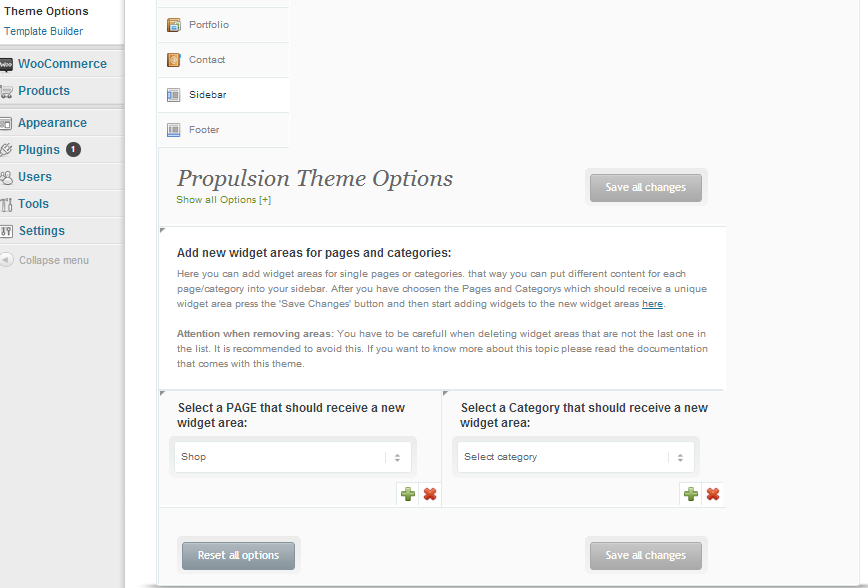868x588 pixels.
Task: Open the Template Builder link
Action: pos(44,32)
